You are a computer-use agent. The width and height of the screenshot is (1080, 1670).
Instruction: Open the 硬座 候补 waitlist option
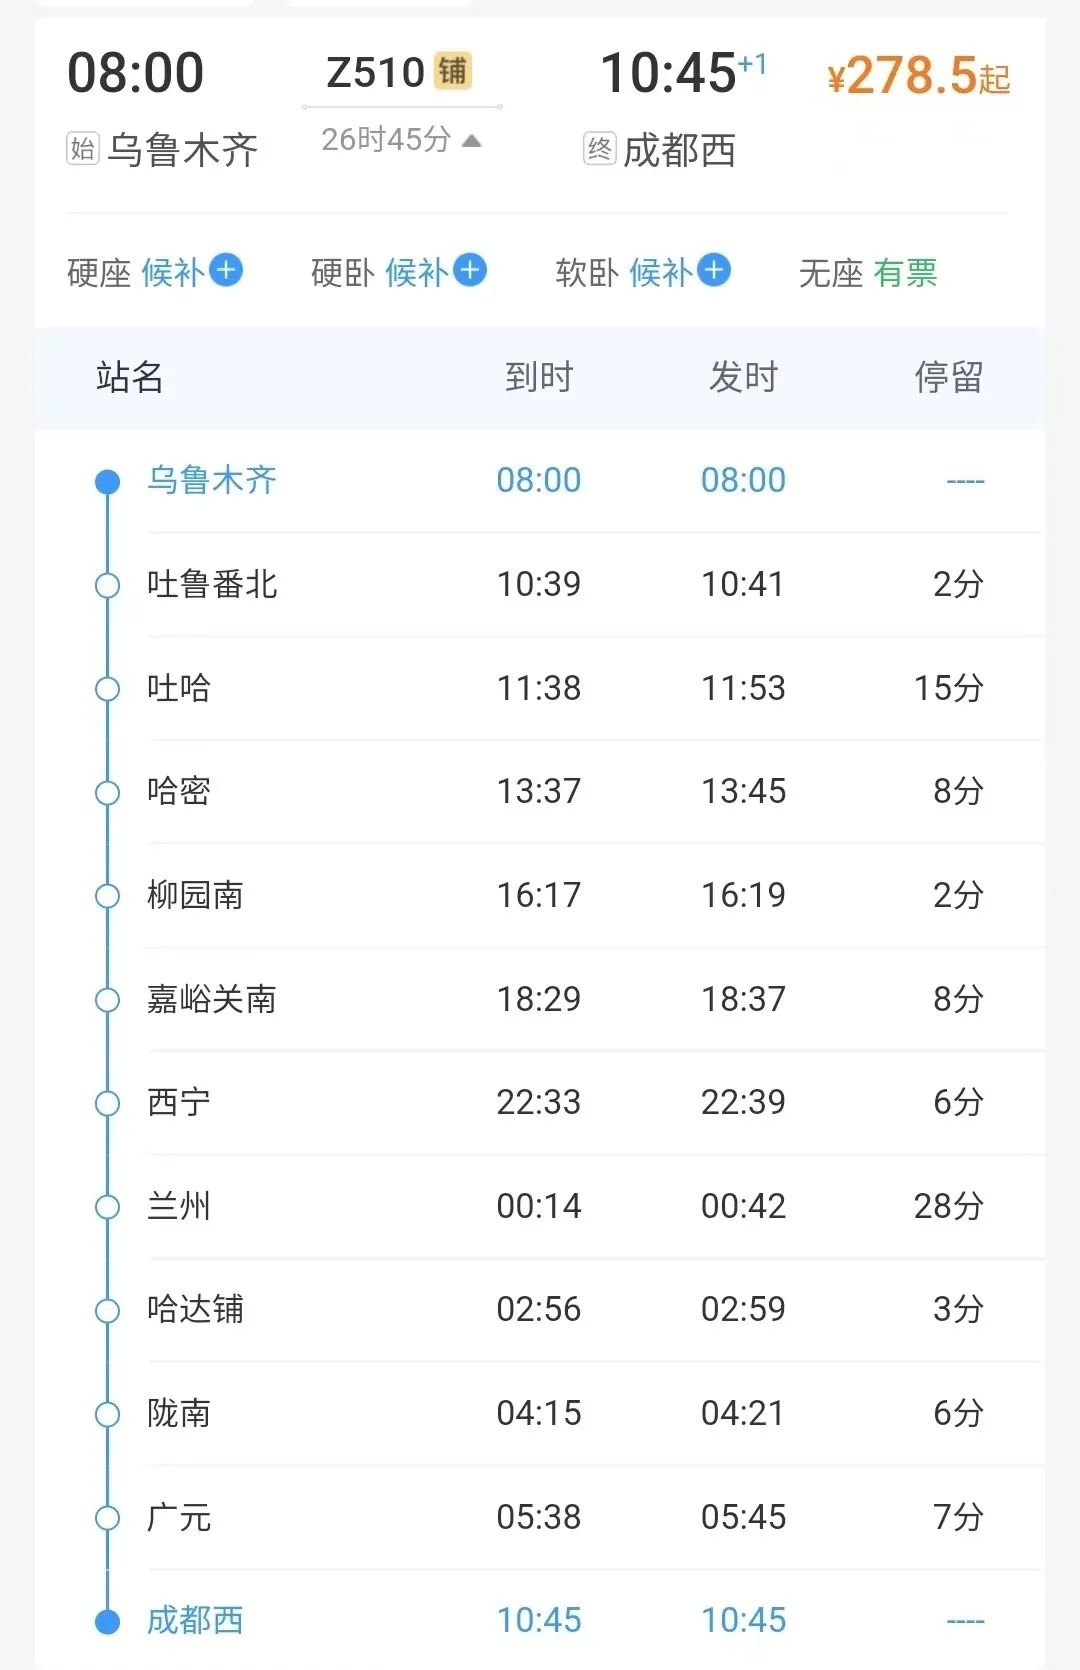coord(171,272)
